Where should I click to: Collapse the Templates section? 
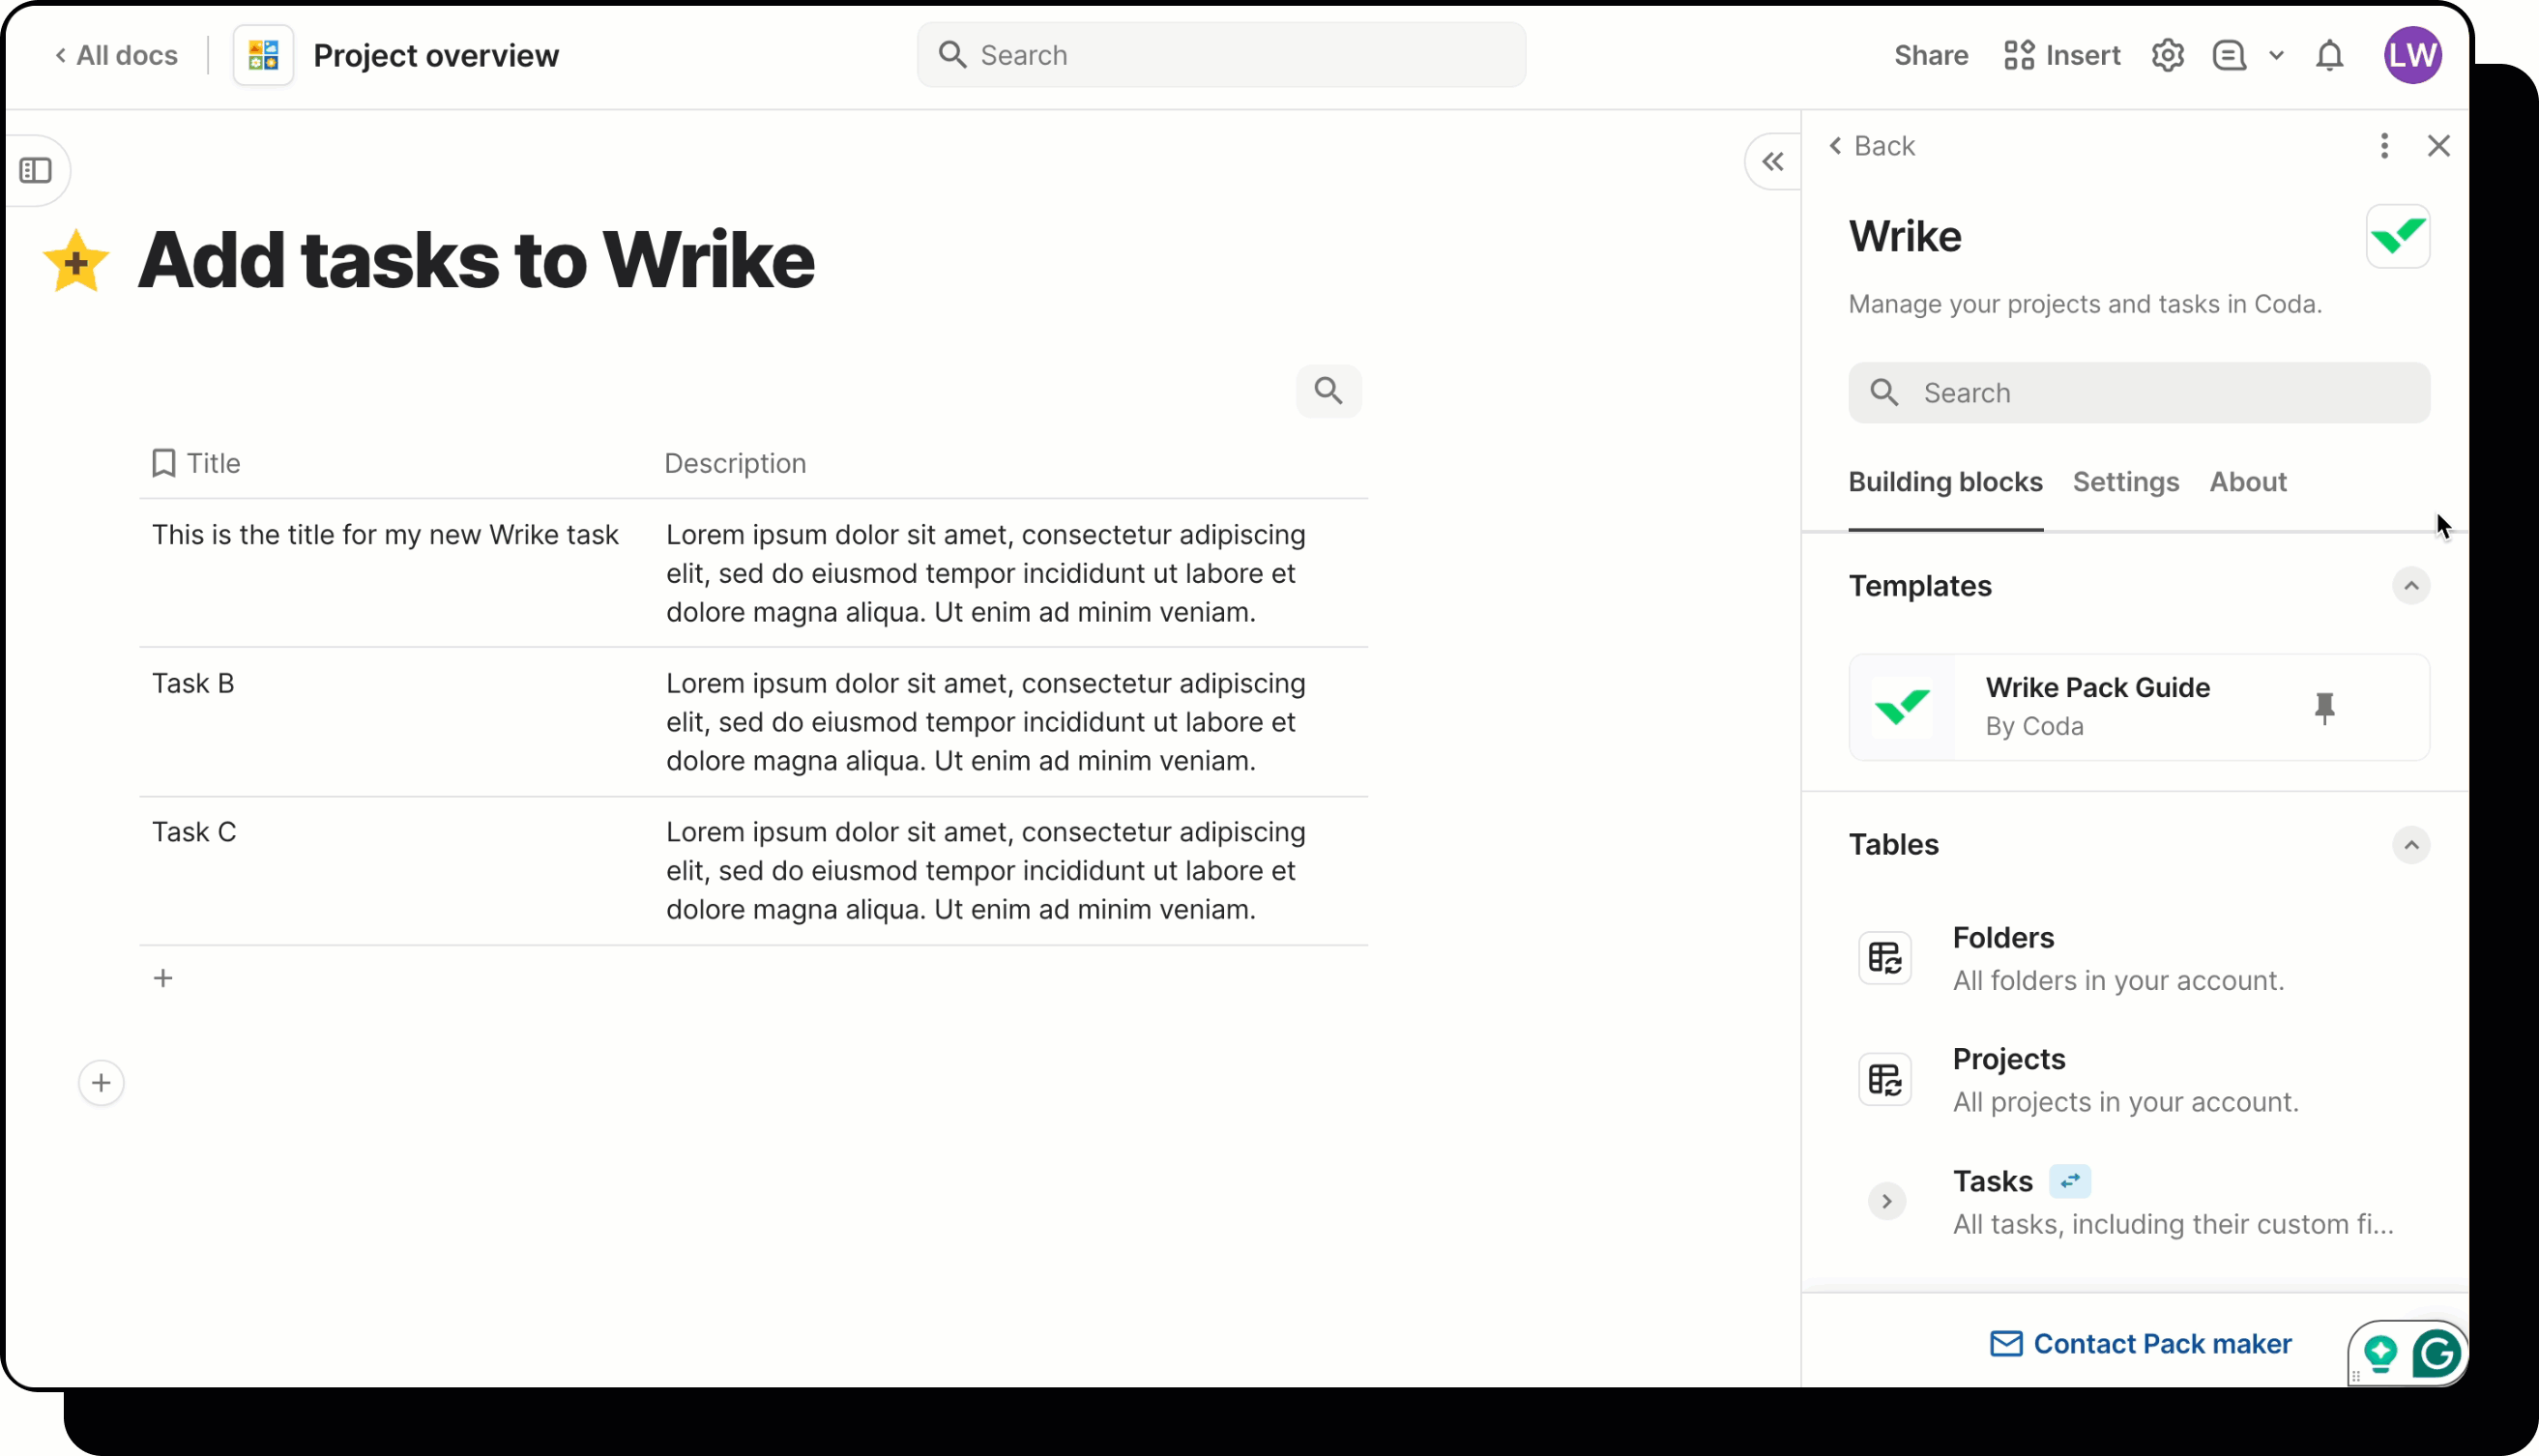pos(2411,586)
